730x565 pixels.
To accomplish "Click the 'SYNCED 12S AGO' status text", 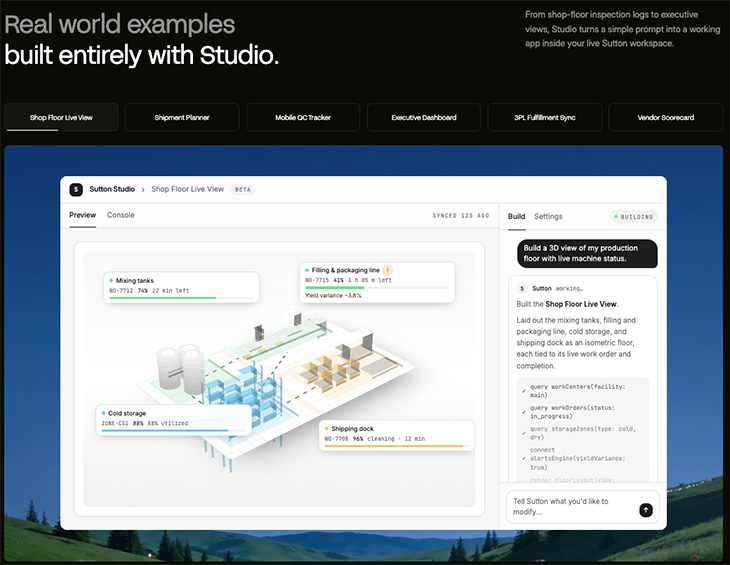I will pos(461,215).
